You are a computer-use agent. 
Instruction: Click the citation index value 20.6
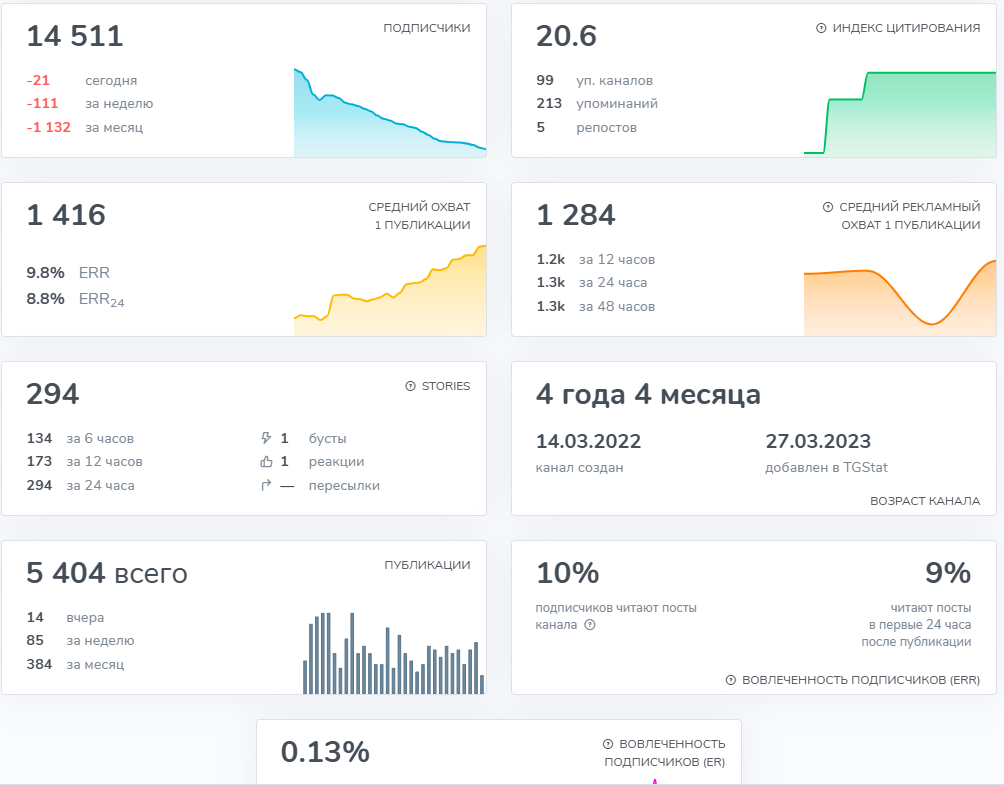567,36
